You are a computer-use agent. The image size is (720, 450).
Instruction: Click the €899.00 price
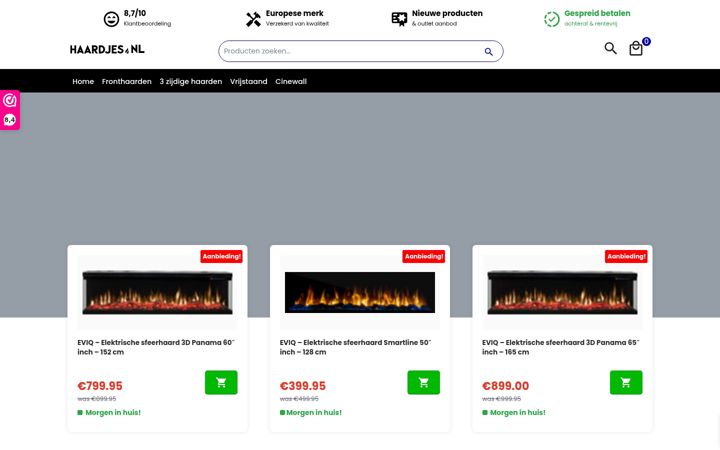coord(505,386)
